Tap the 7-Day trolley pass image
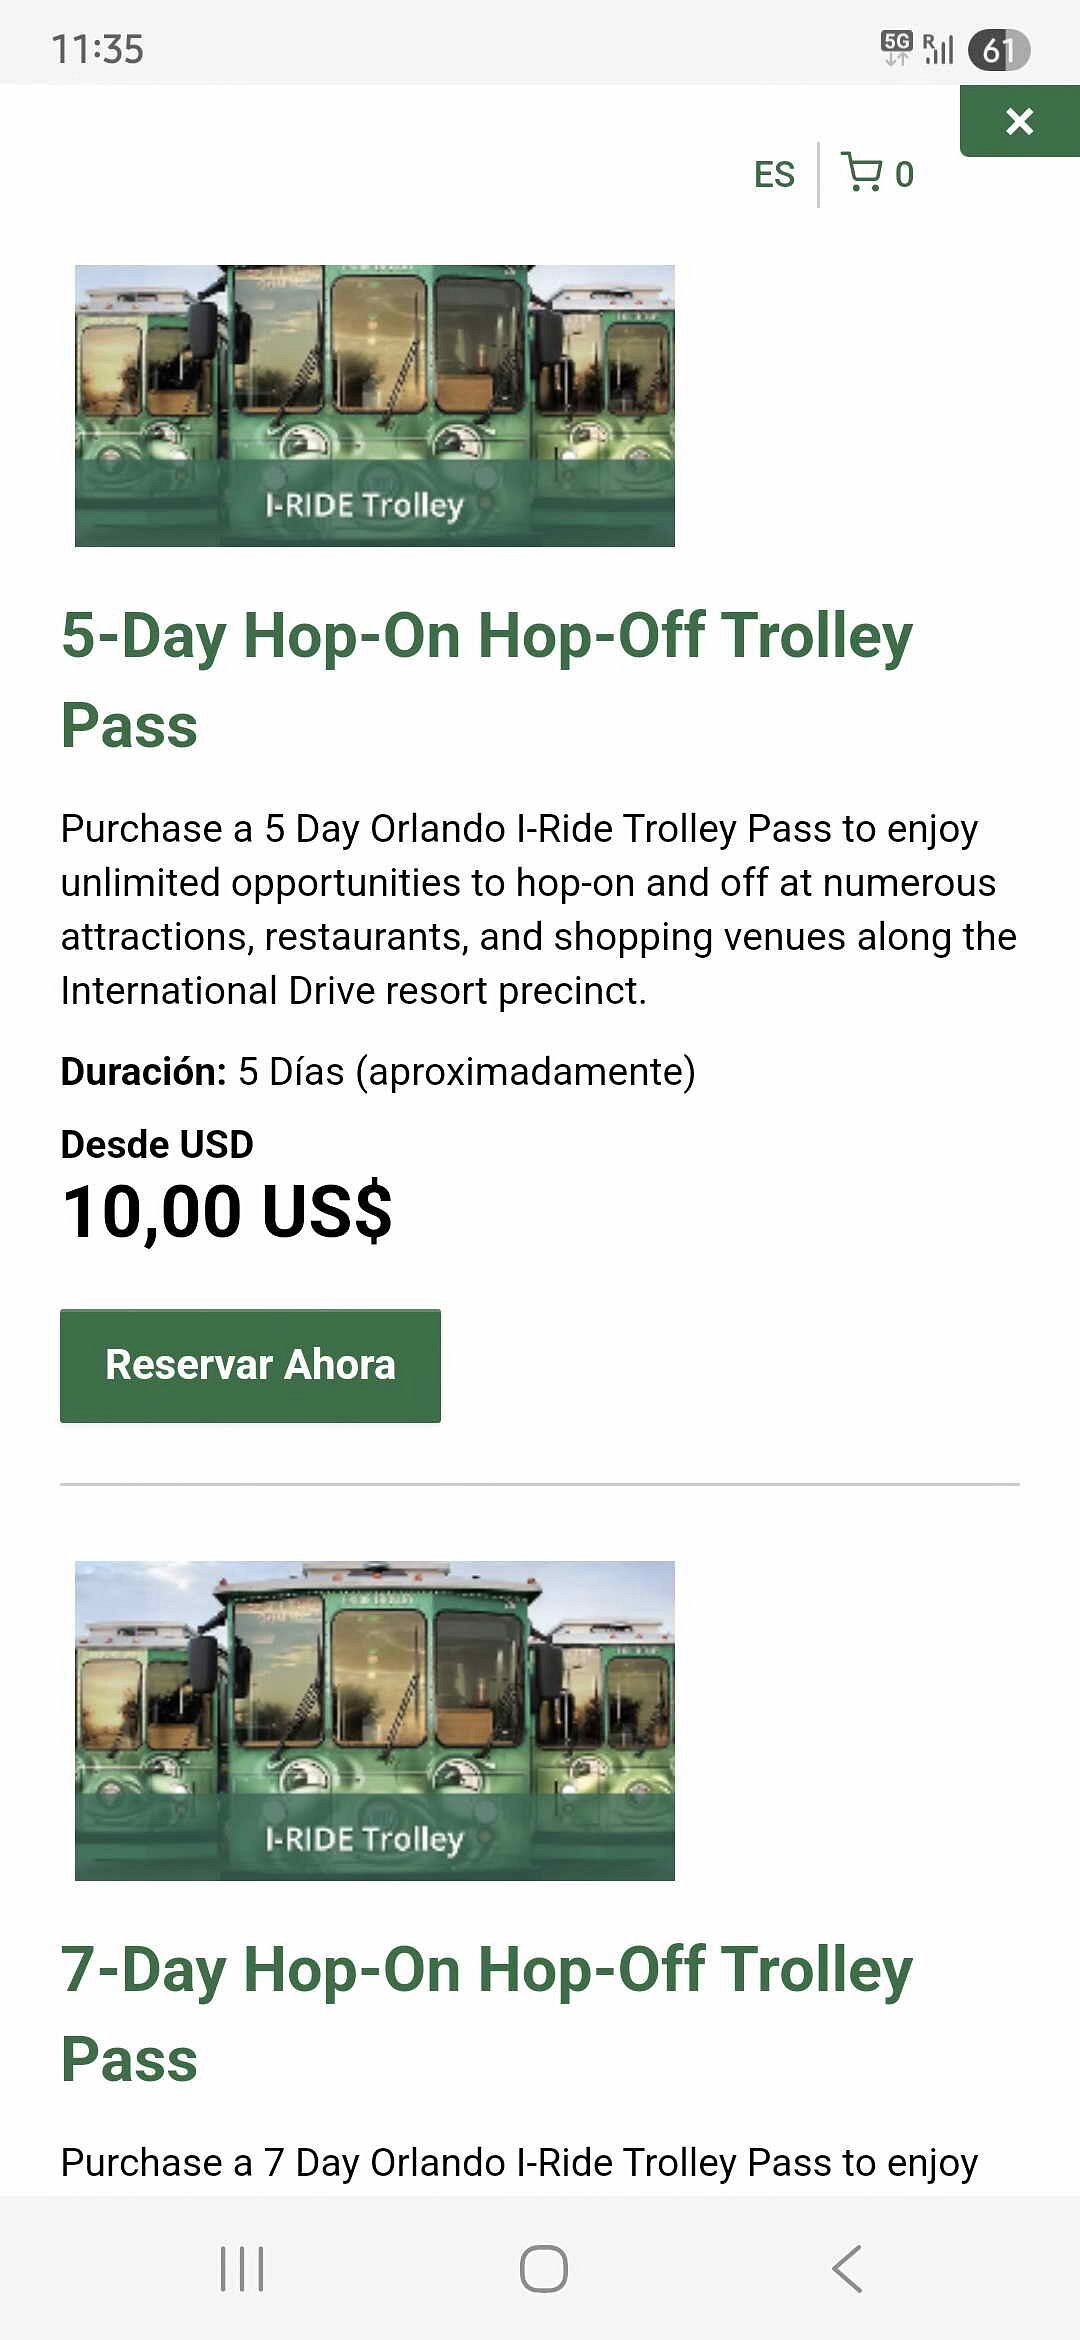This screenshot has width=1080, height=2340. pos(375,1720)
